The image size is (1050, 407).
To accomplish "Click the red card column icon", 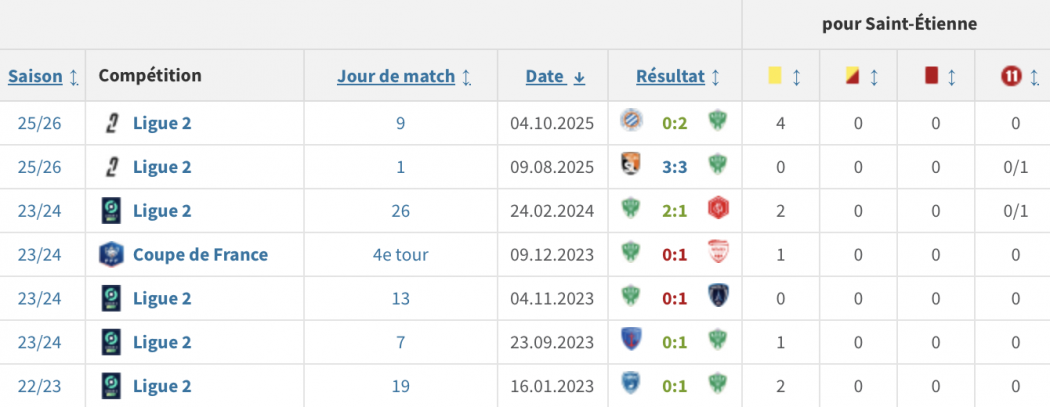I will (x=931, y=76).
